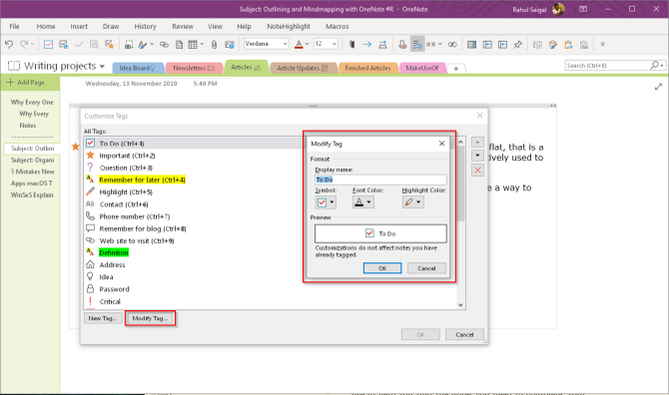Viewport: 669px width, 395px height.
Task: Open the font name Verdana dropdown
Action: [285, 44]
